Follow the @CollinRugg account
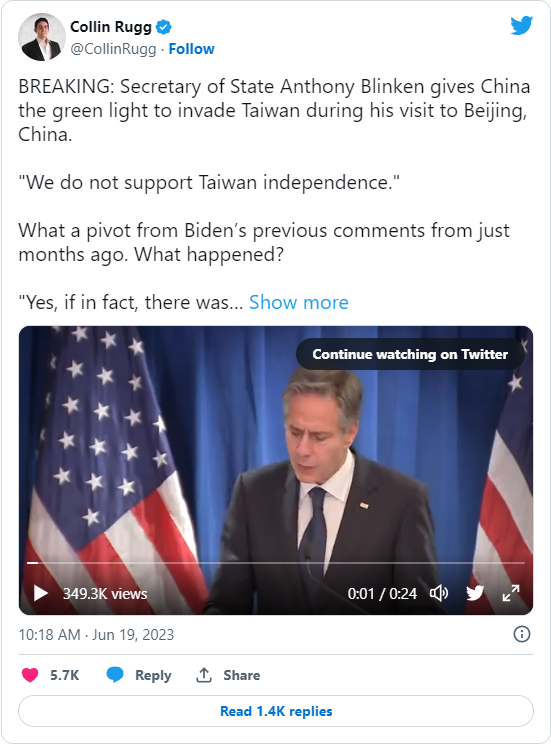Screen dimensions: 551x747 pyautogui.click(x=191, y=49)
